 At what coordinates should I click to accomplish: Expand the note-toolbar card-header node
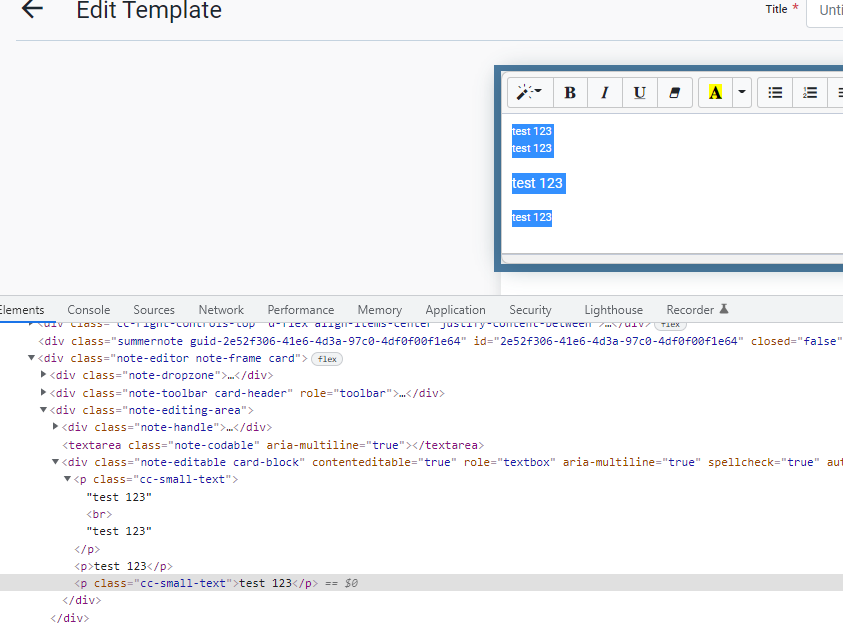[x=44, y=392]
